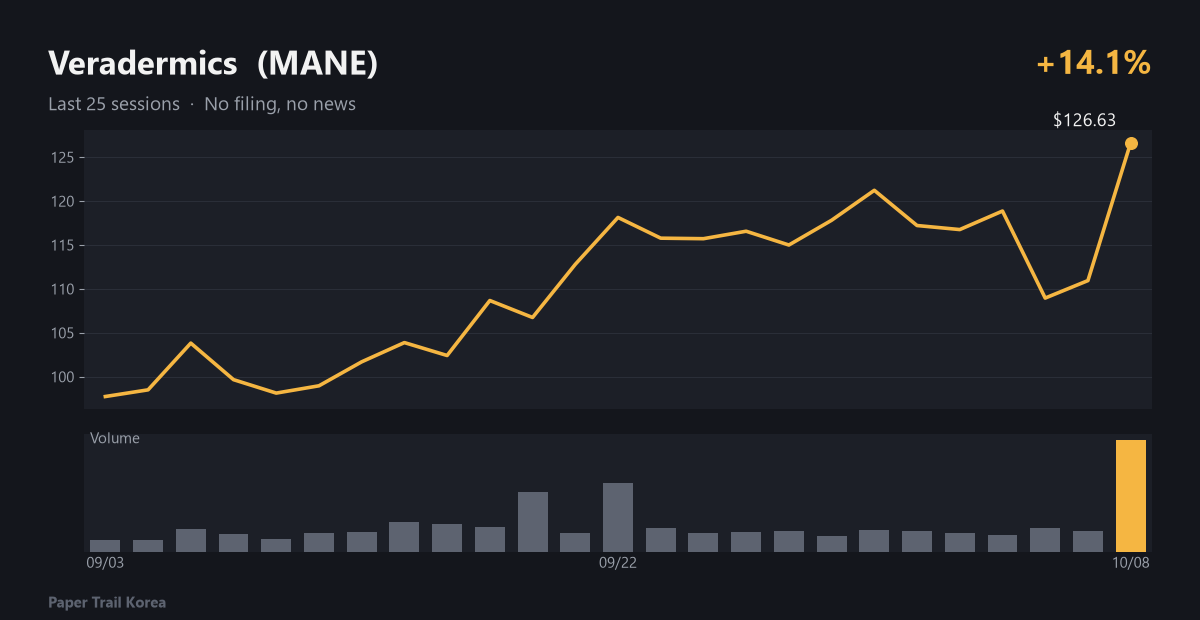Image resolution: width=1200 pixels, height=620 pixels.
Task: Click the 125 y-axis label
Action: pos(65,158)
